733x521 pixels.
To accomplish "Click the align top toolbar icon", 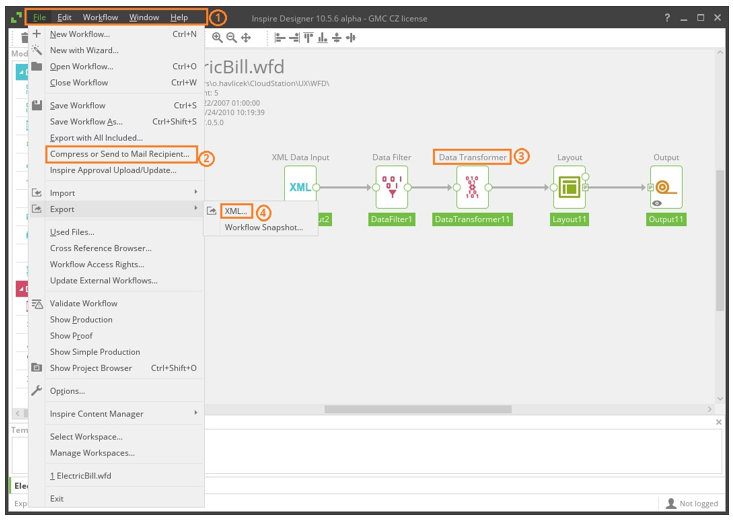I will [309, 38].
